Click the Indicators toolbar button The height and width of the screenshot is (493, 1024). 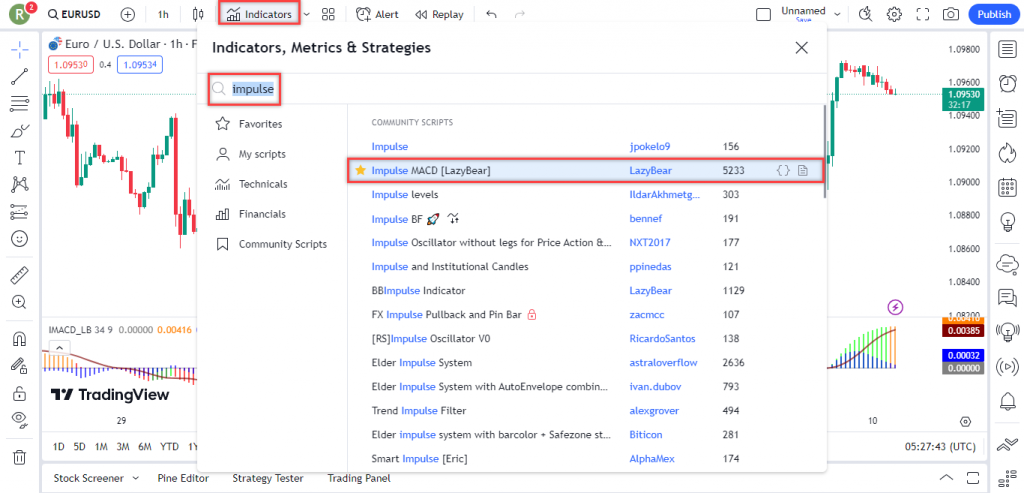click(x=259, y=14)
